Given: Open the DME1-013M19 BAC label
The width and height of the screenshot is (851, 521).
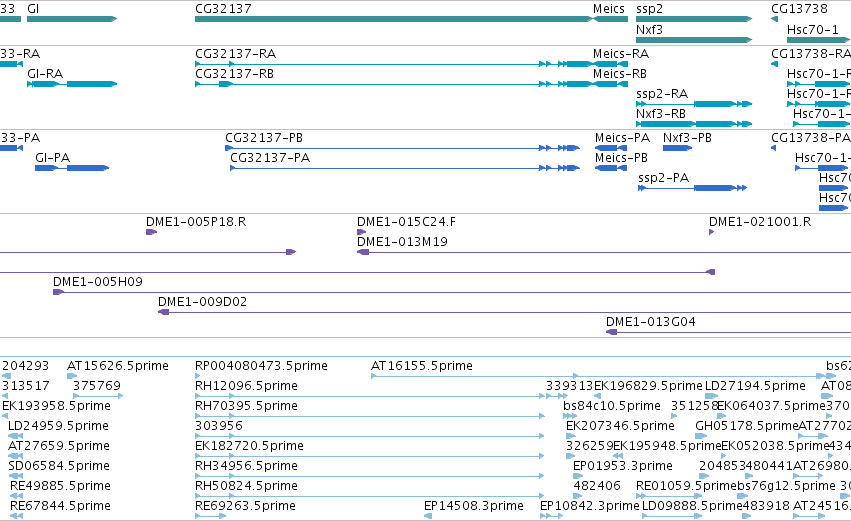Looking at the screenshot, I should [402, 242].
